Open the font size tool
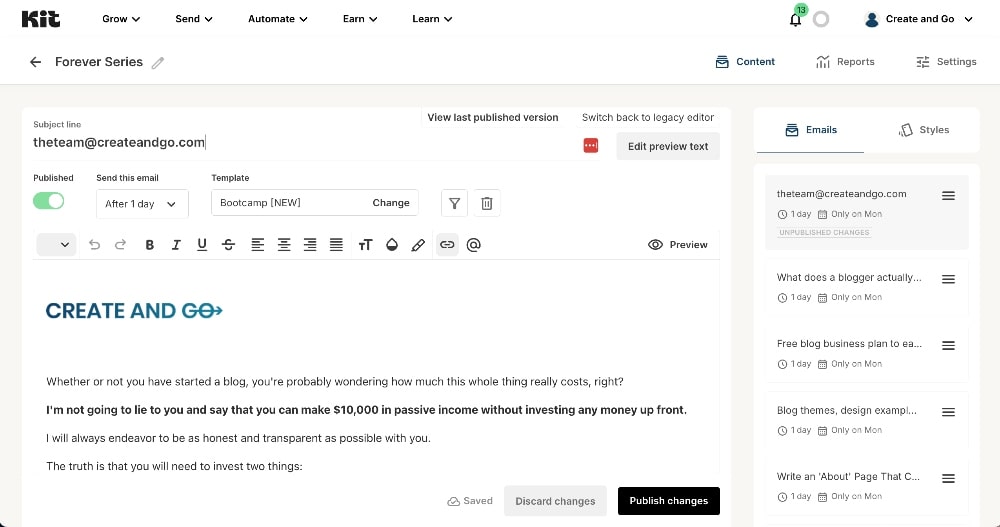Screen dimensions: 1000x527 point(365,244)
